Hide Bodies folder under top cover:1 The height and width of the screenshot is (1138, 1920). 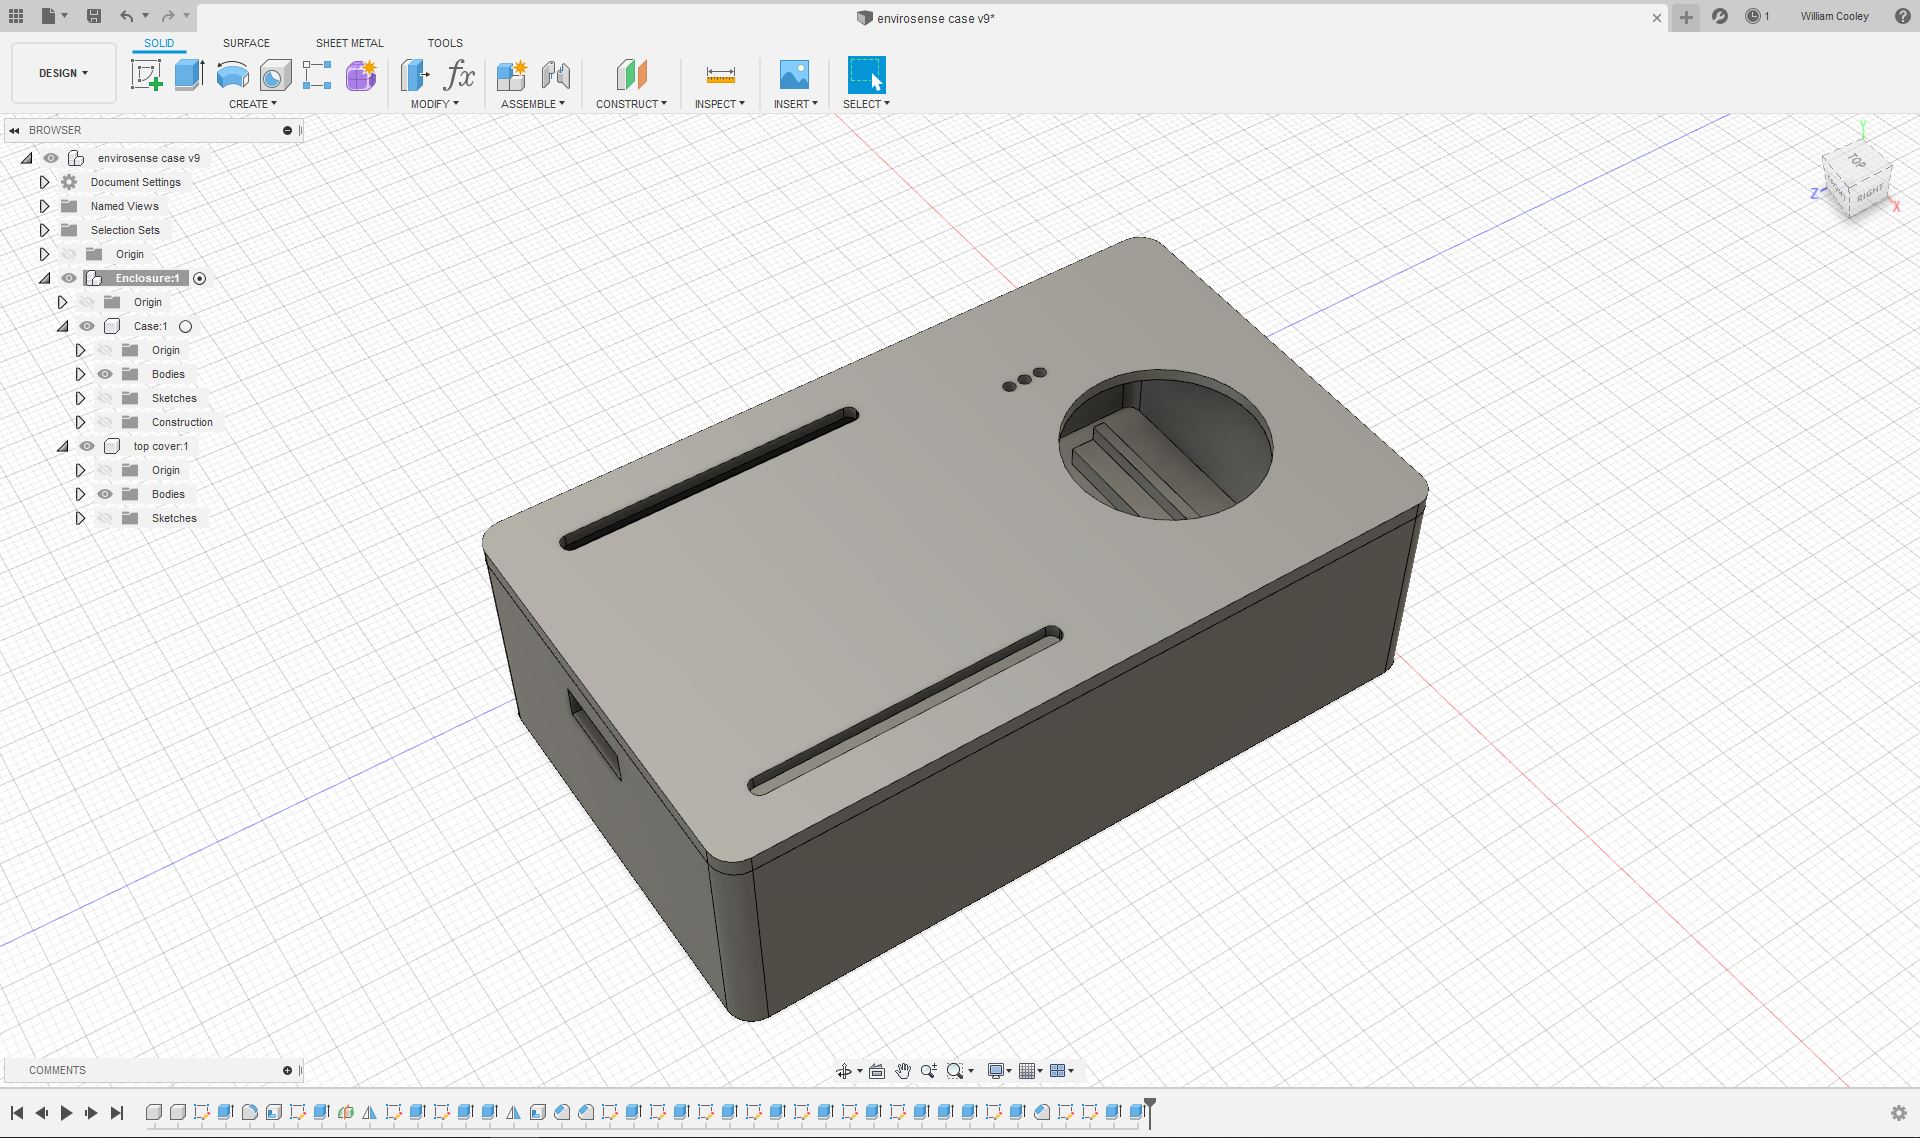[x=105, y=494]
